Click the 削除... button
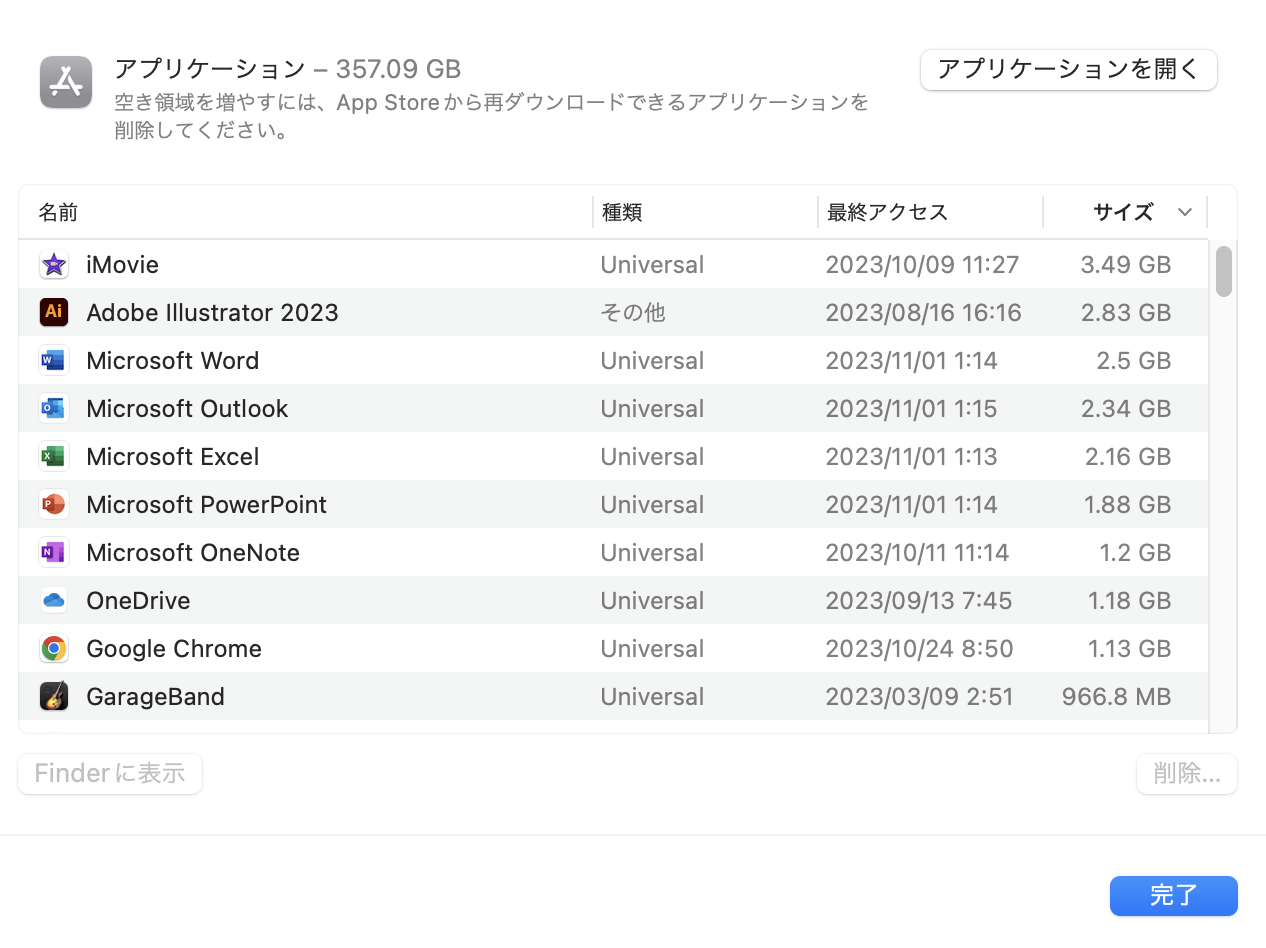 [1187, 774]
